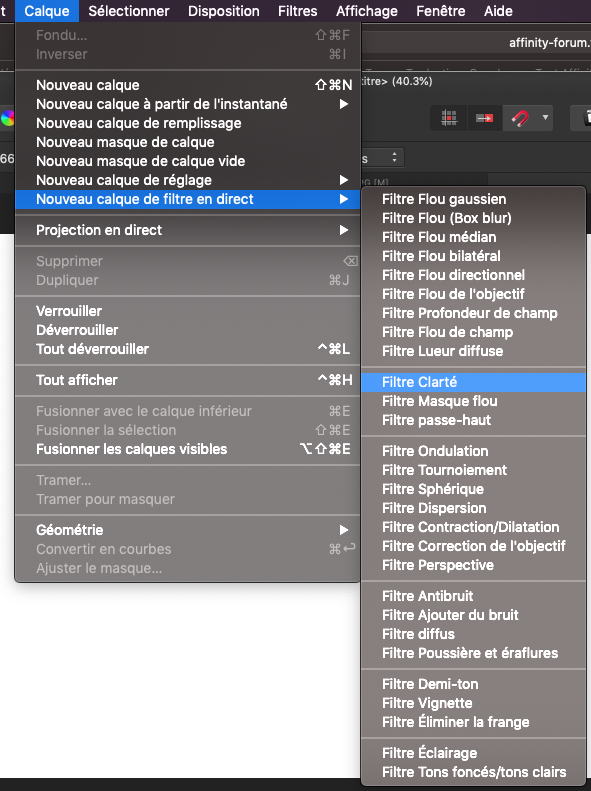Choose Nouveau masque de calque vide
The width and height of the screenshot is (591, 791).
[x=188, y=161]
